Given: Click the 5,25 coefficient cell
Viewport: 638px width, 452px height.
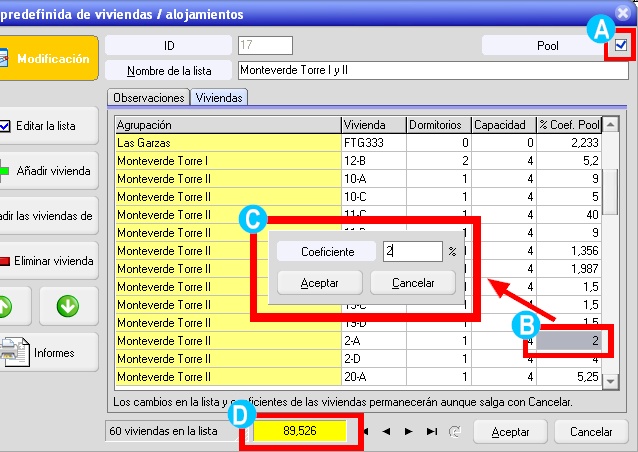Looking at the screenshot, I should tap(569, 377).
